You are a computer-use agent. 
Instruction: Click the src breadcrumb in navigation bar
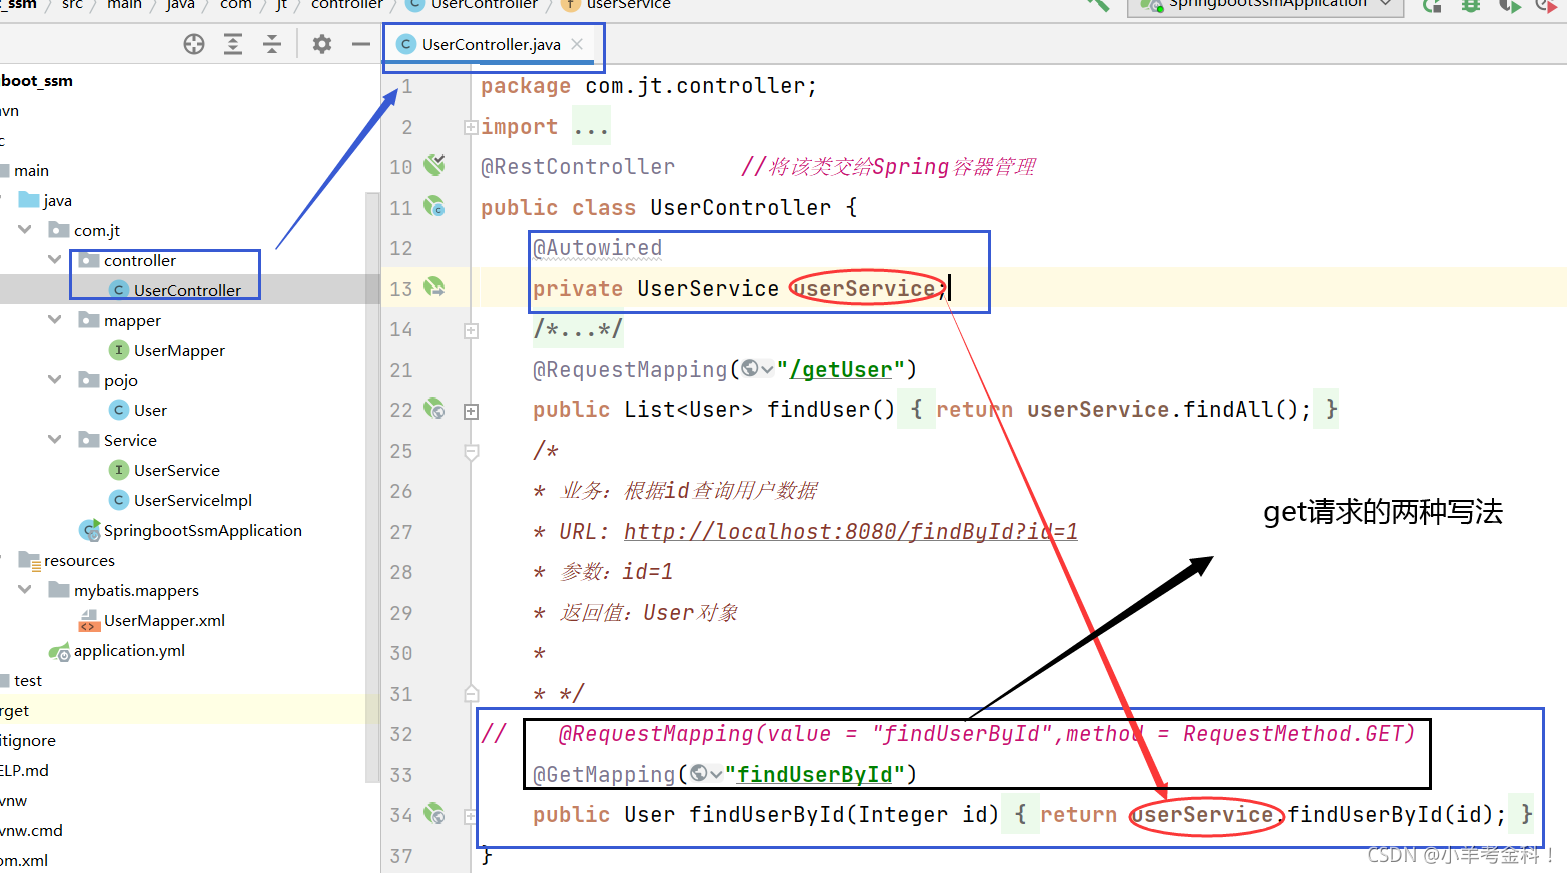(x=73, y=5)
